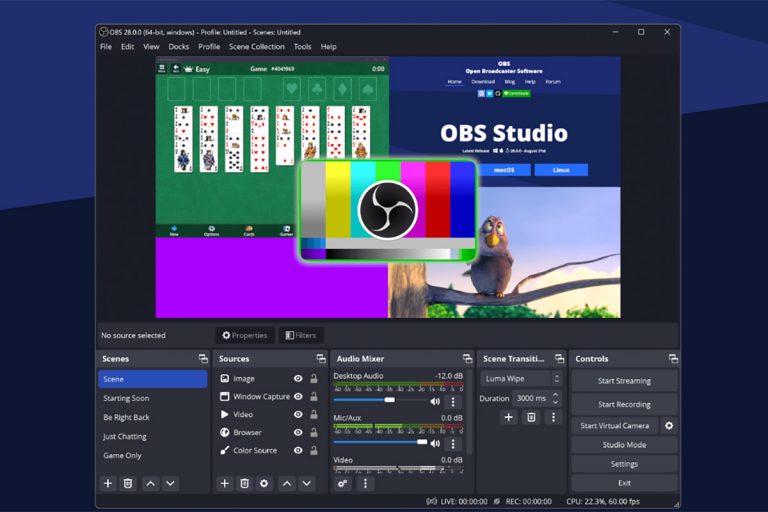Open virtual camera settings gear
Screen dimensions: 768x512
click(x=669, y=426)
